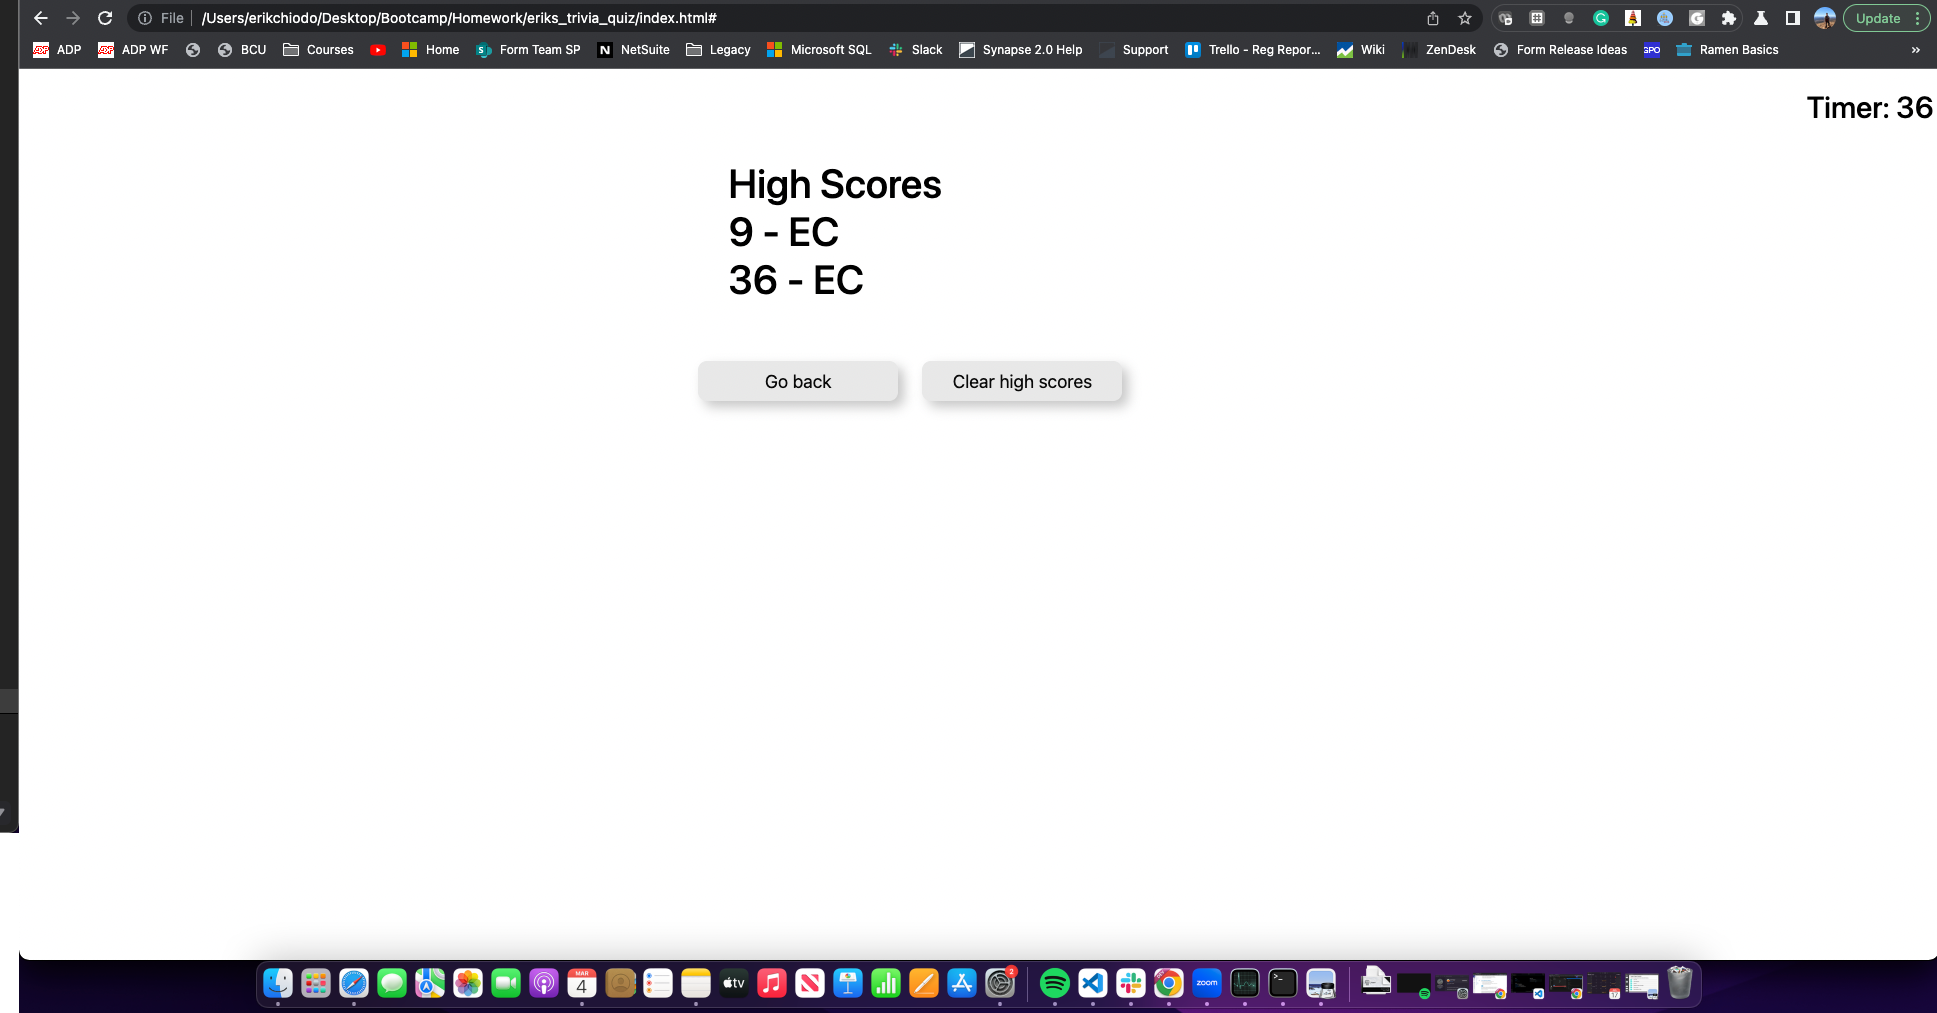Reload the current page
Viewport: 1937px width, 1013px height.
coord(105,17)
